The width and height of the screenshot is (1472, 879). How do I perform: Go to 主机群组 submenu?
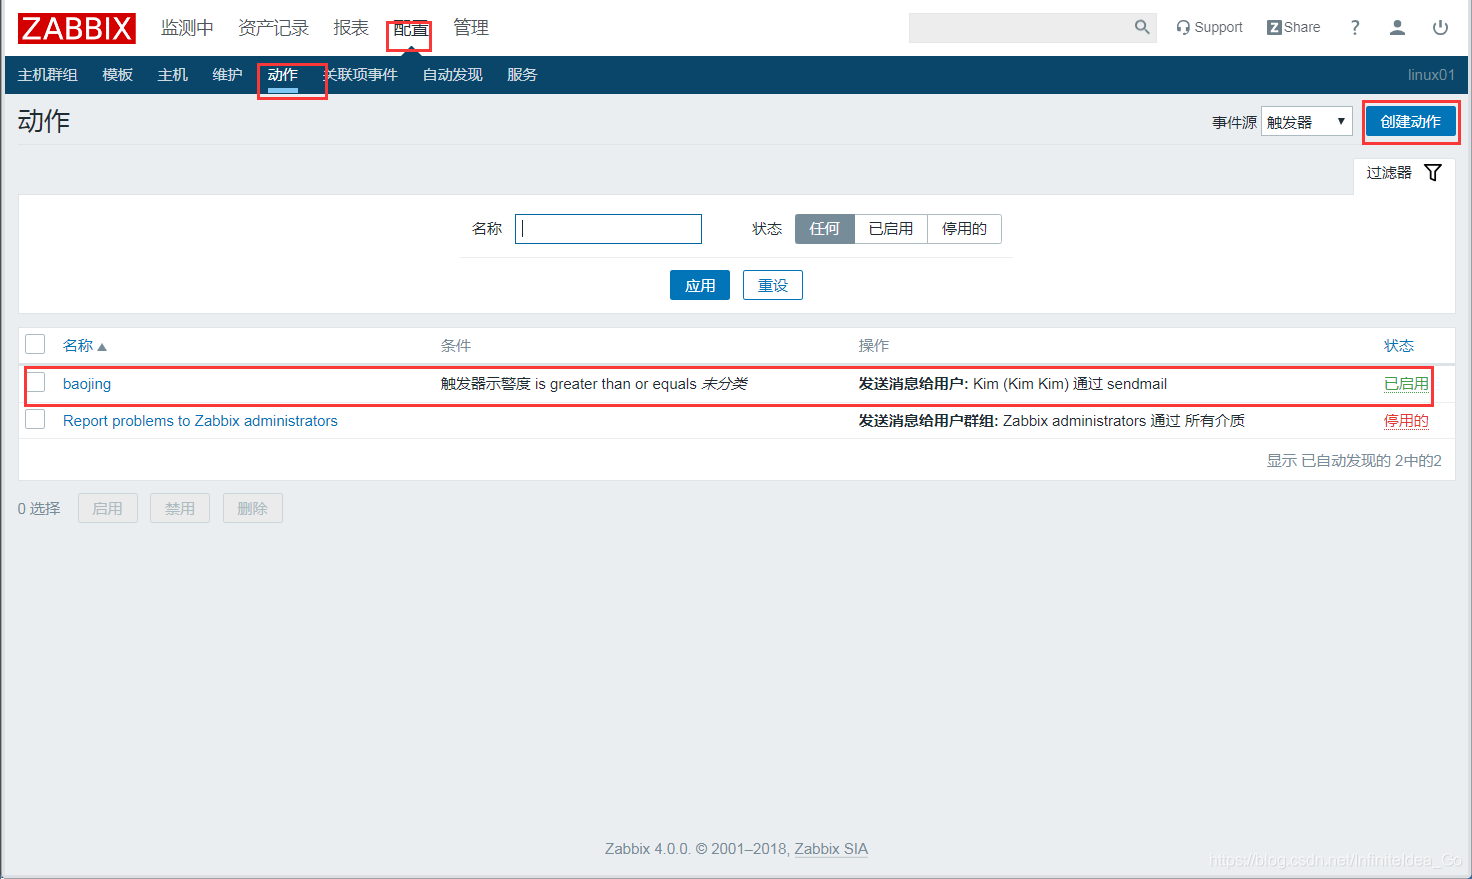click(x=47, y=75)
